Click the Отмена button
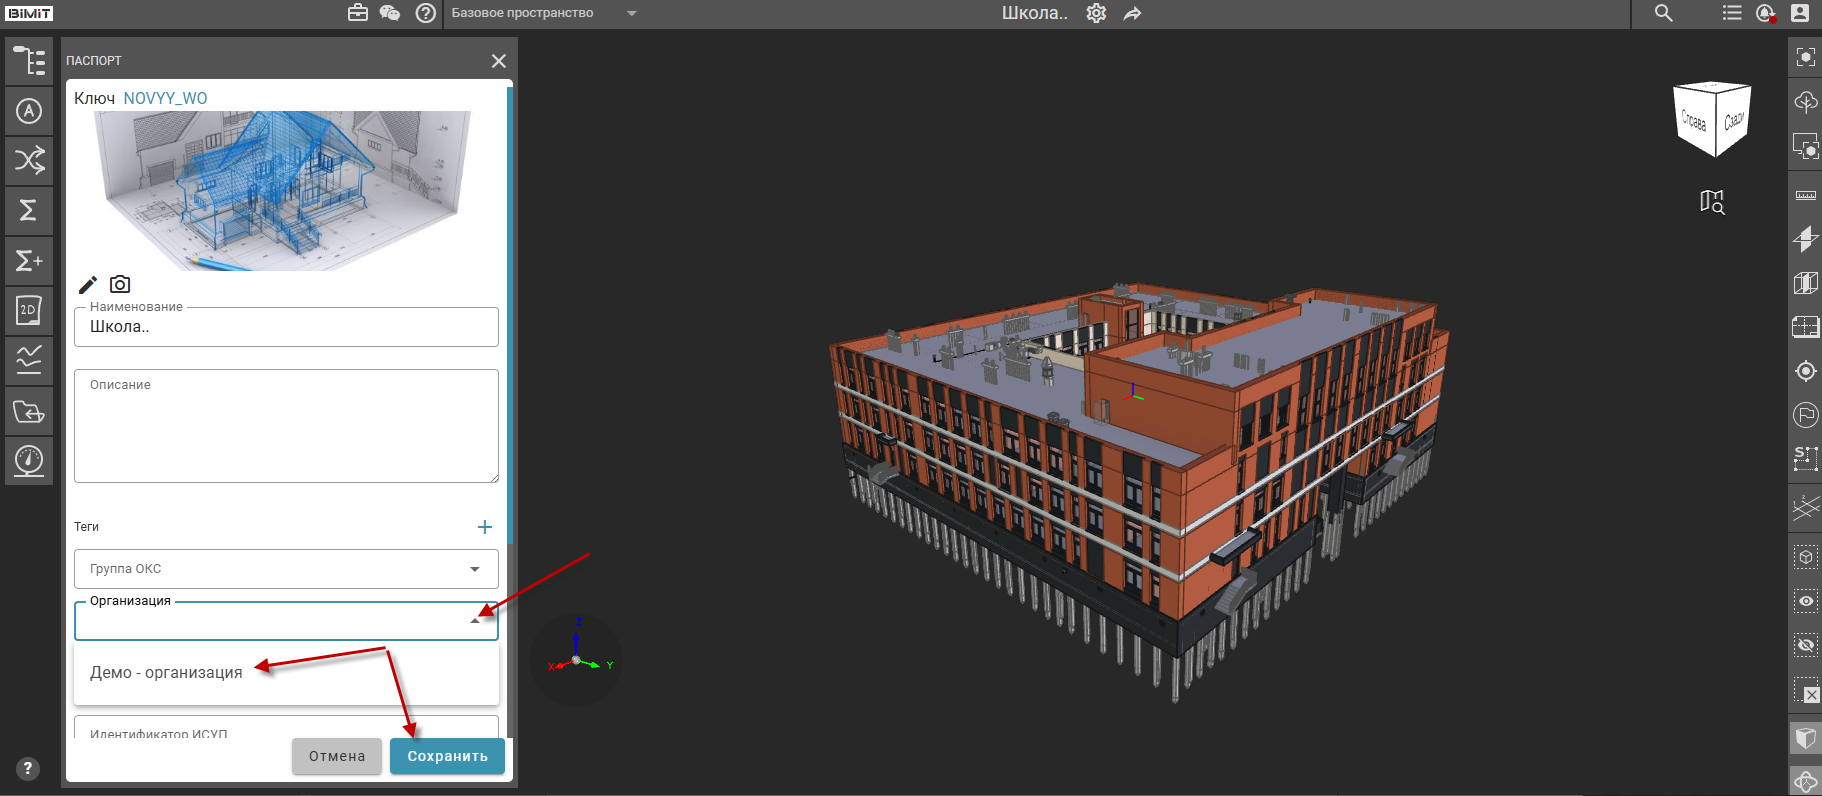This screenshot has height=796, width=1822. (337, 756)
